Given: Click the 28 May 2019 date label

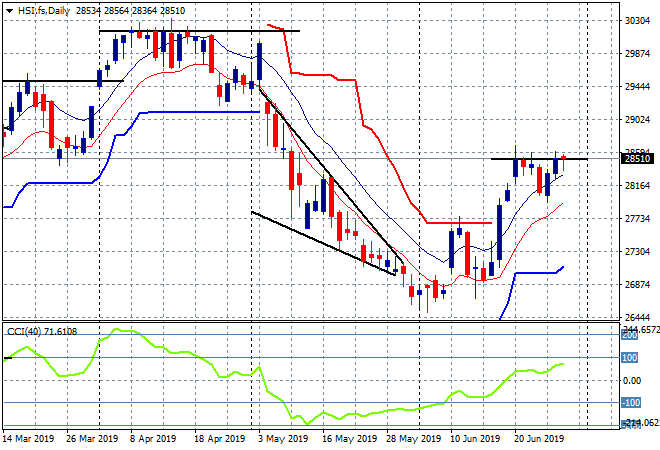Looking at the screenshot, I should 413,439.
